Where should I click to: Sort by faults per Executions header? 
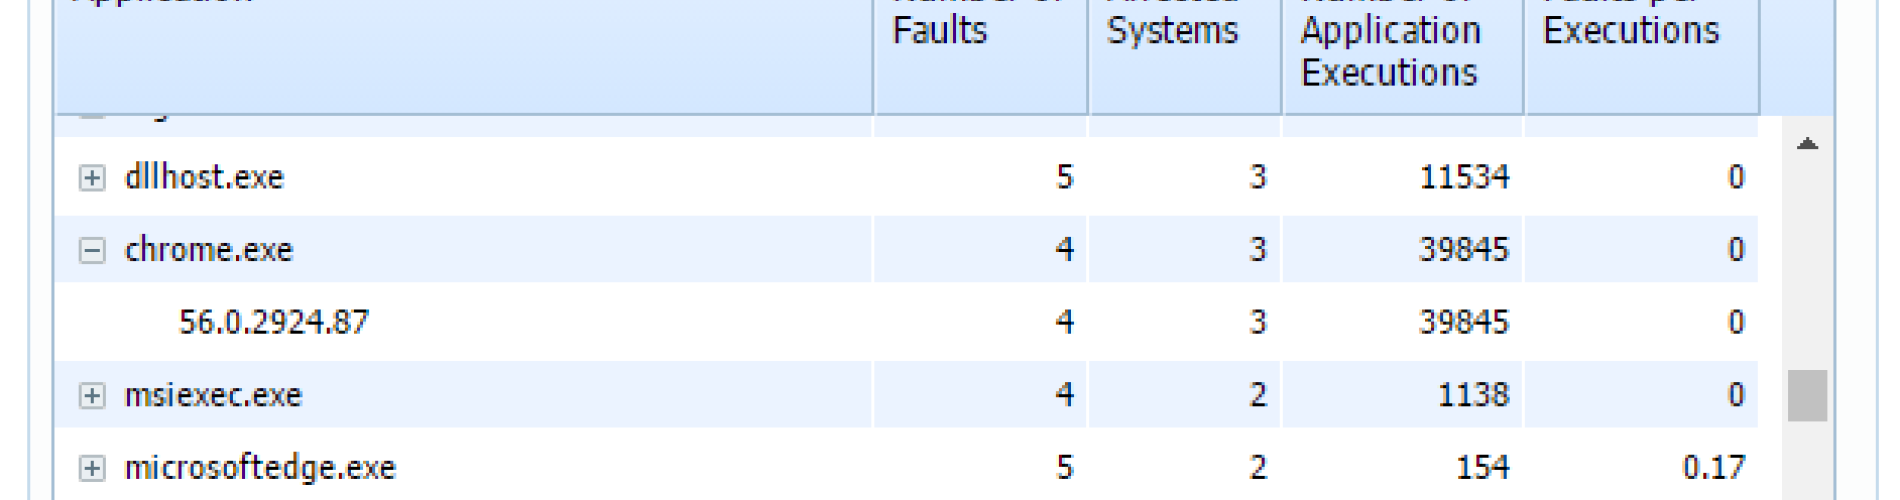(x=1641, y=56)
